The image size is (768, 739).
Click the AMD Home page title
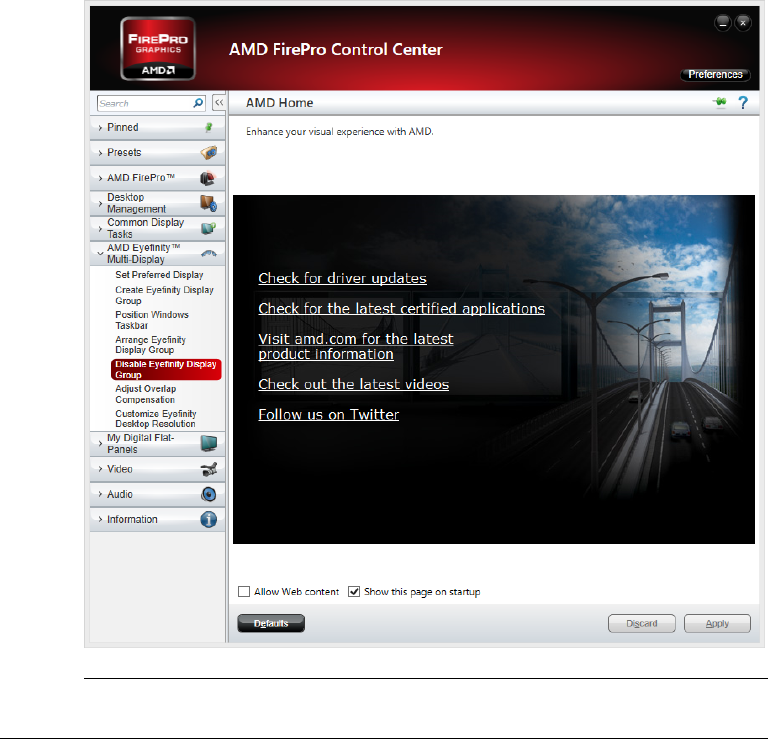tap(279, 103)
